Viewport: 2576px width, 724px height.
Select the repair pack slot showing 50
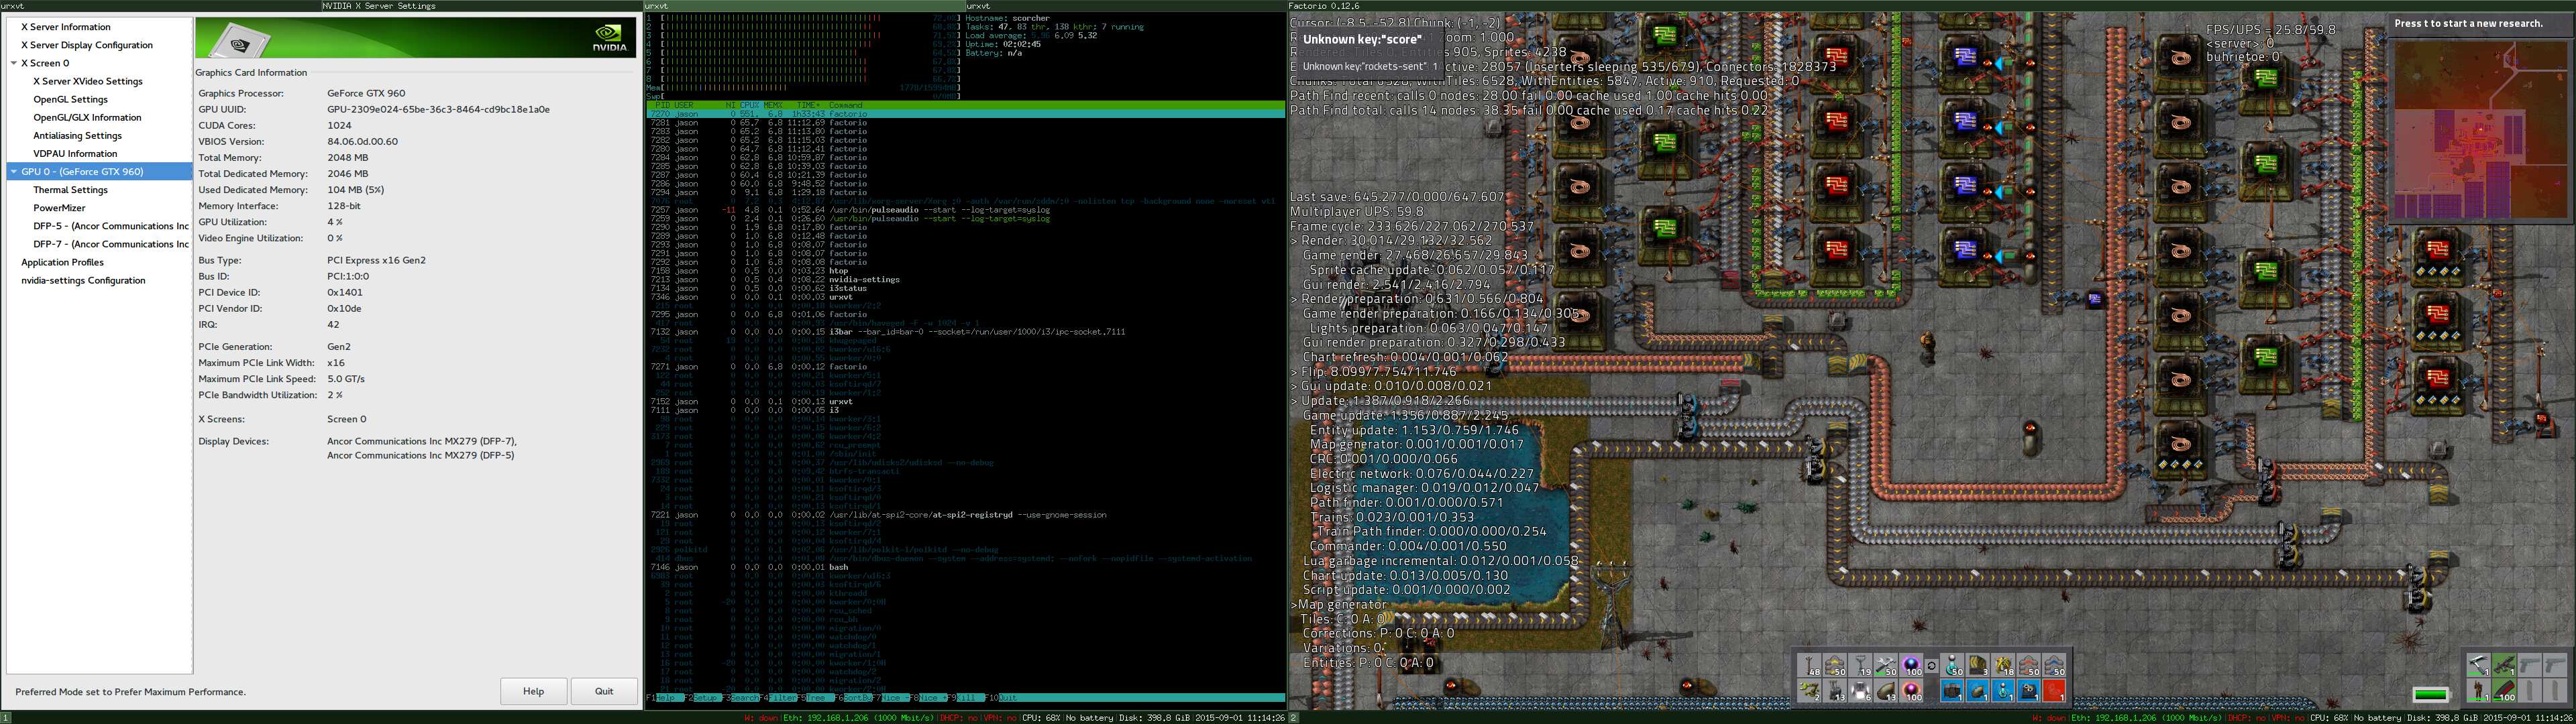tap(1886, 665)
